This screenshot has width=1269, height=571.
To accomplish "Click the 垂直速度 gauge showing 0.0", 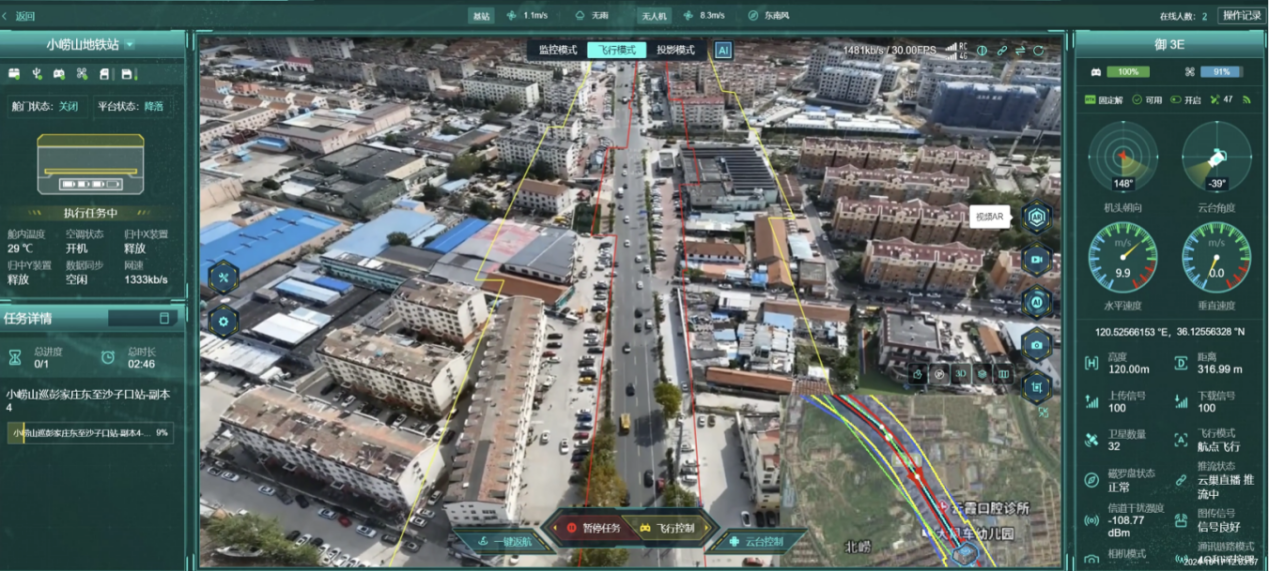I will 1216,258.
